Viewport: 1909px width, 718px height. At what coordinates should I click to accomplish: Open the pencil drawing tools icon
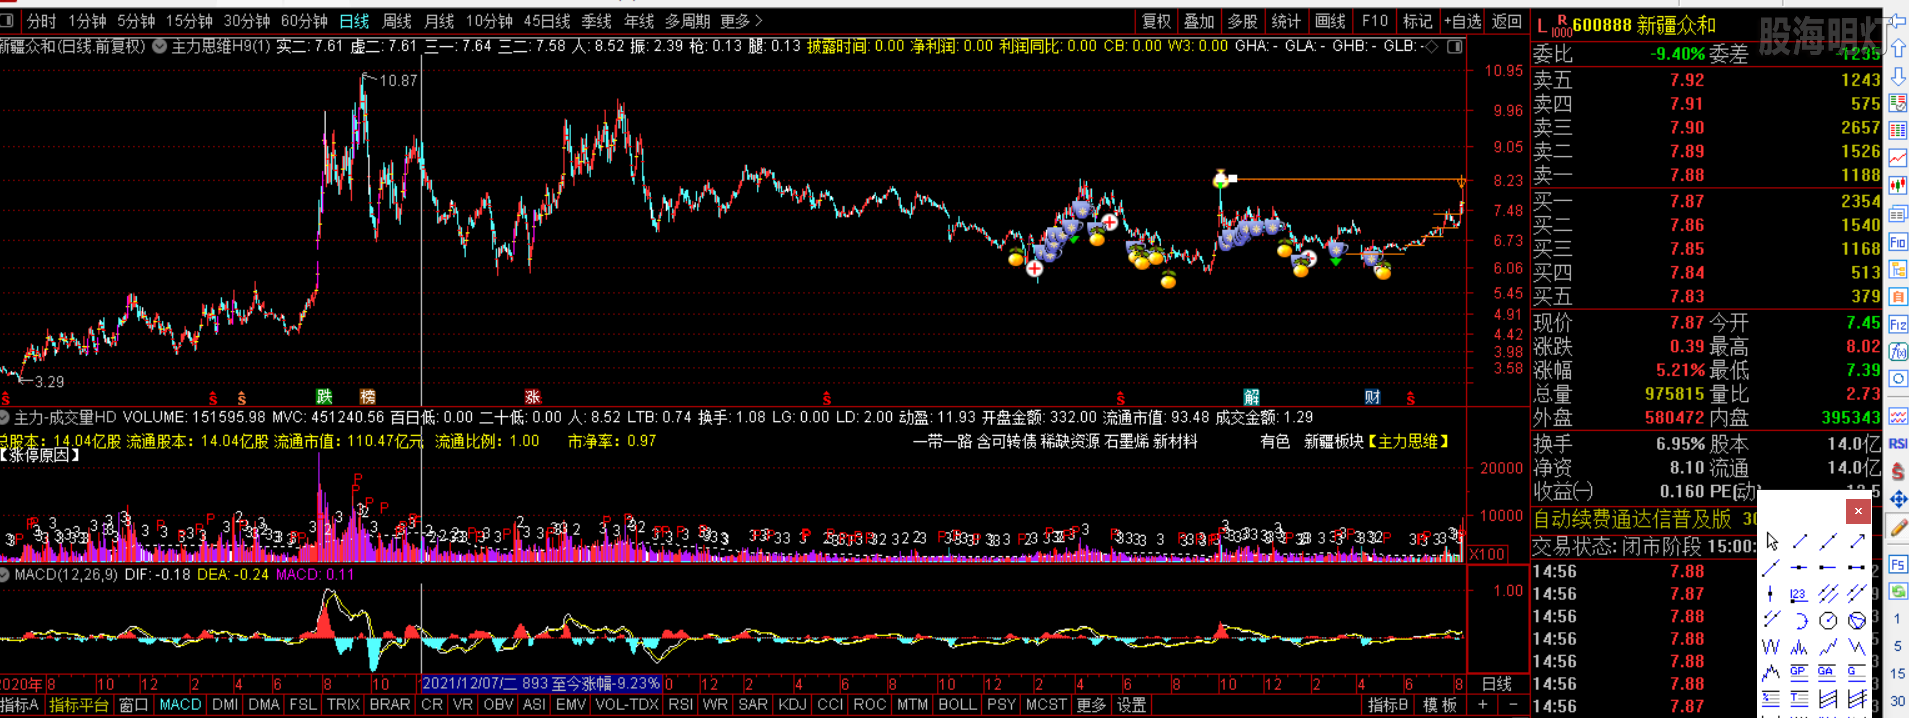(x=1897, y=528)
